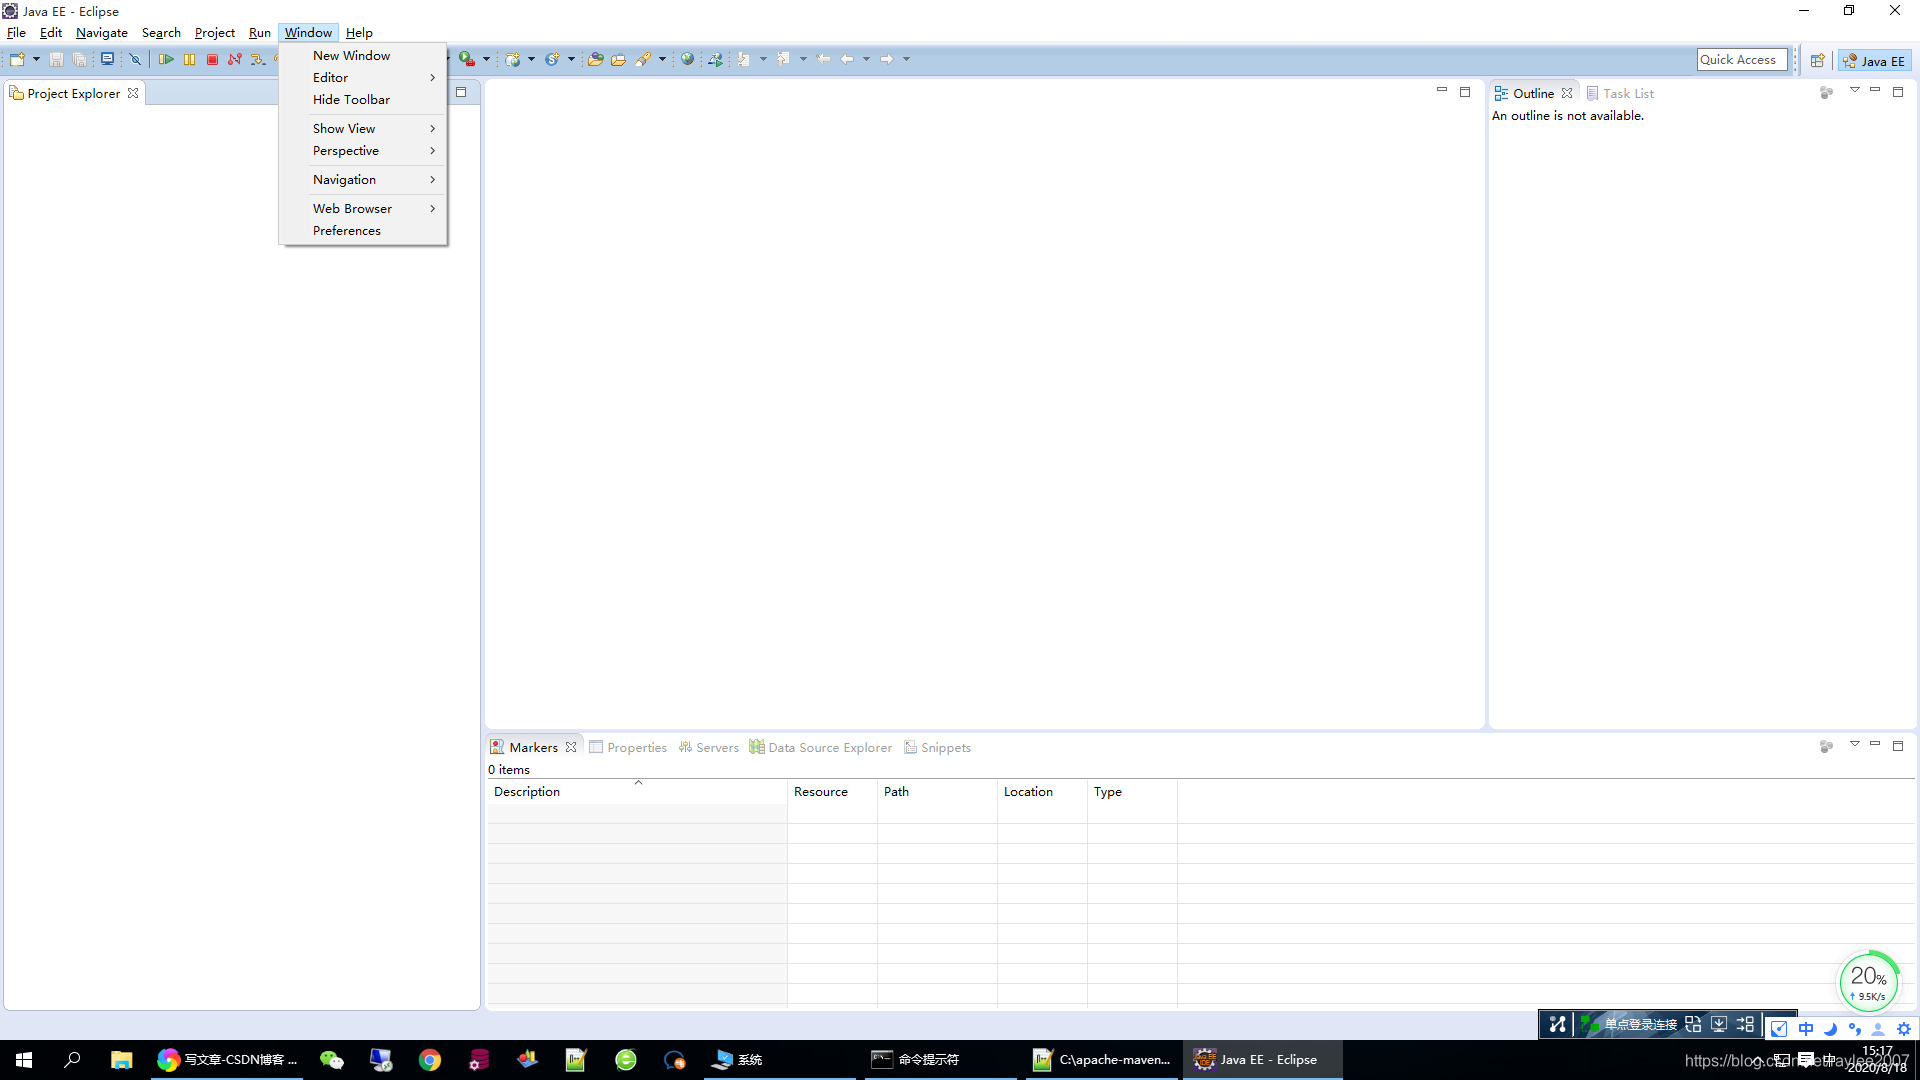The height and width of the screenshot is (1080, 1920).
Task: Click the yellow Suspend debug icon
Action: pyautogui.click(x=189, y=60)
